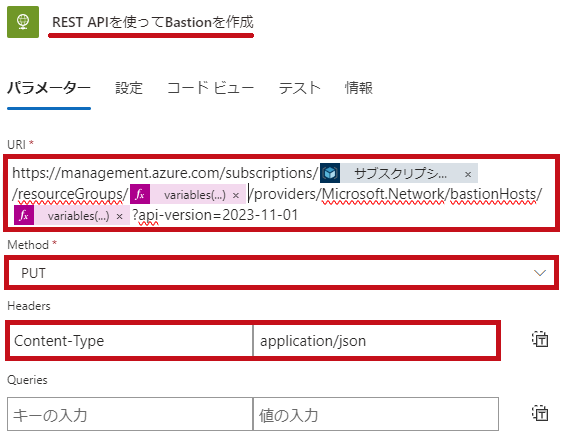Select the サブスクリプシ... dynamic token
The image size is (565, 440).
[400, 174]
